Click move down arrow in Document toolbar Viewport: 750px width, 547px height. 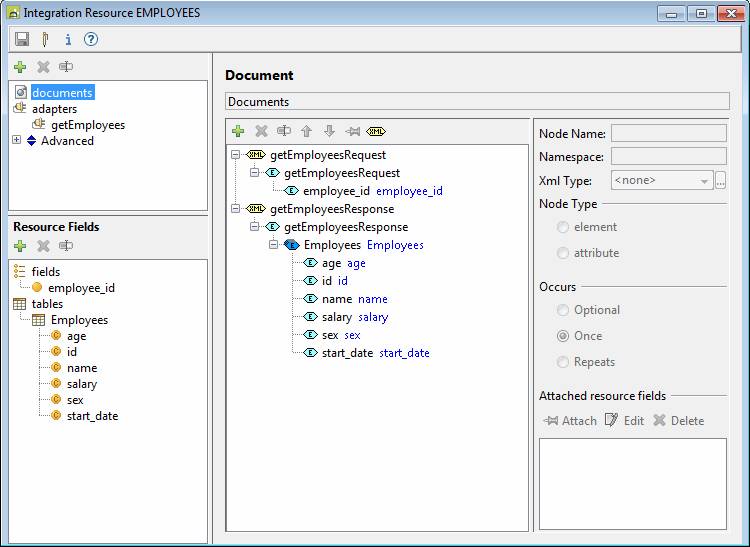[329, 131]
